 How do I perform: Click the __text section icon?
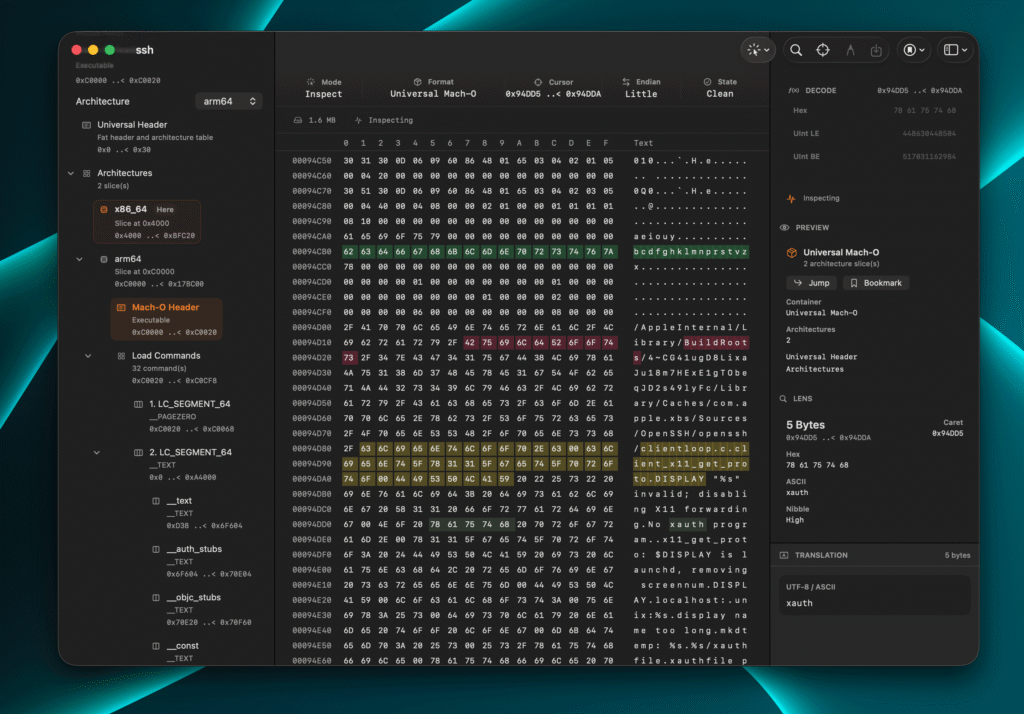pyautogui.click(x=156, y=501)
